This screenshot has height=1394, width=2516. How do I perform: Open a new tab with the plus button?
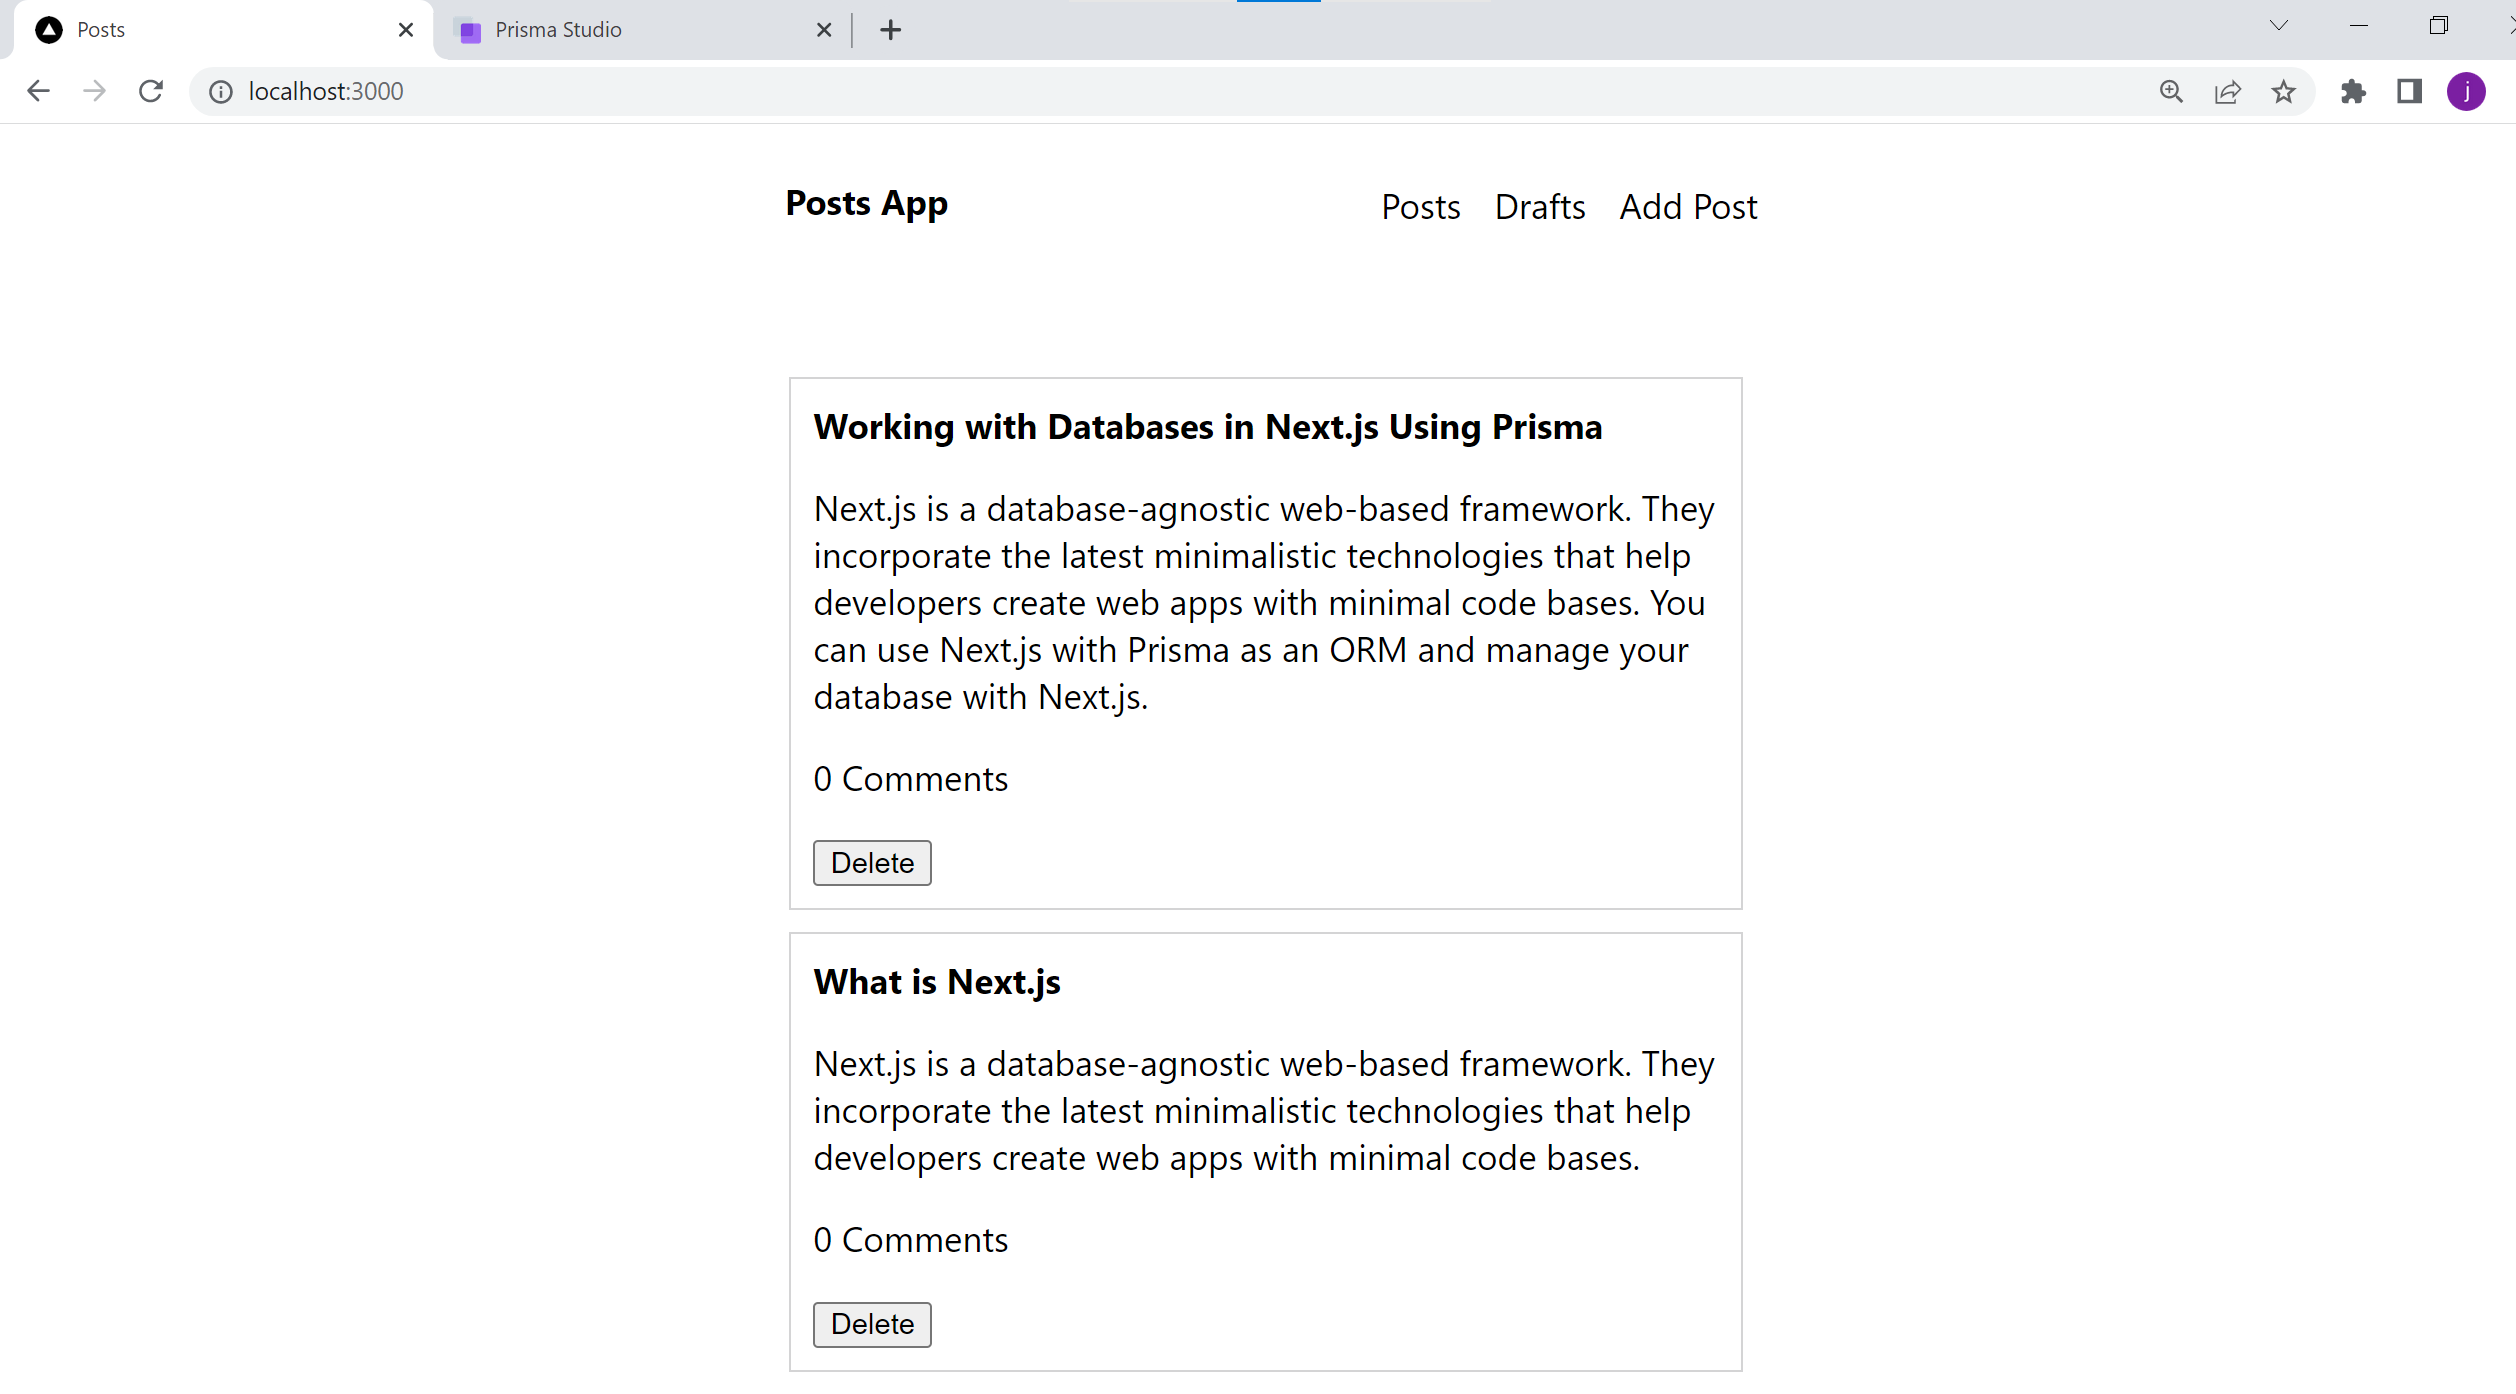click(890, 30)
